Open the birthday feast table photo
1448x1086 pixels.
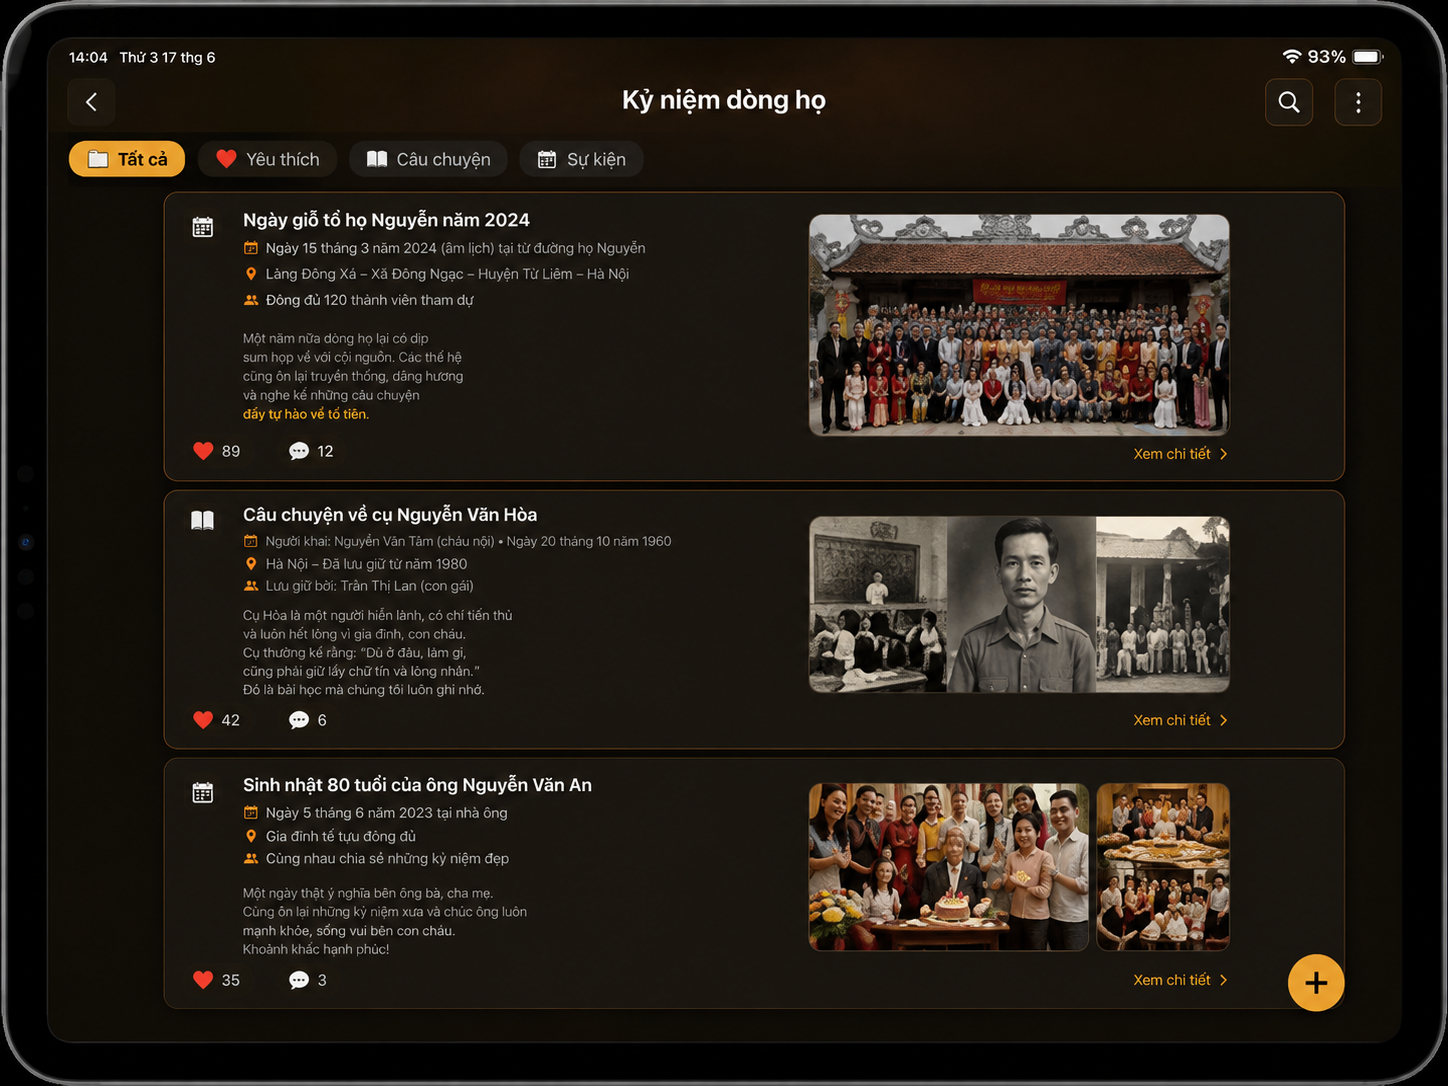(x=1163, y=867)
